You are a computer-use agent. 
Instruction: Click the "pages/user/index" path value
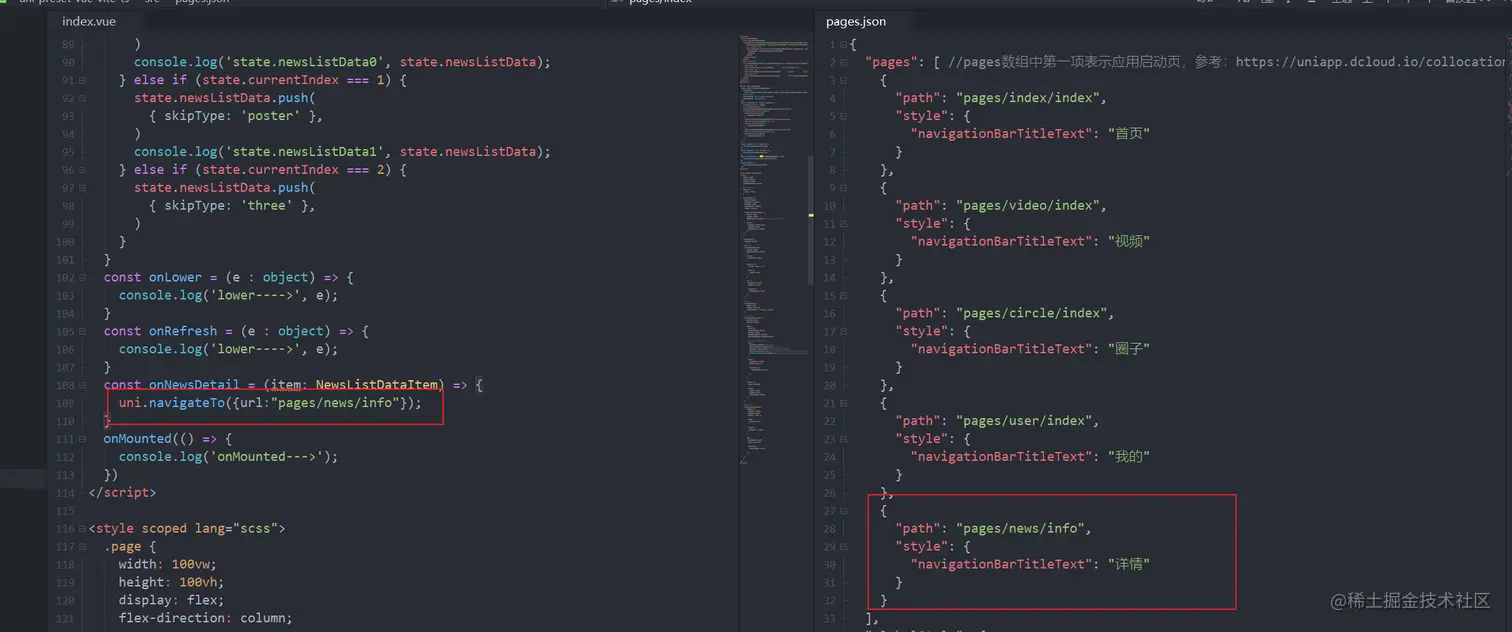[1026, 421]
